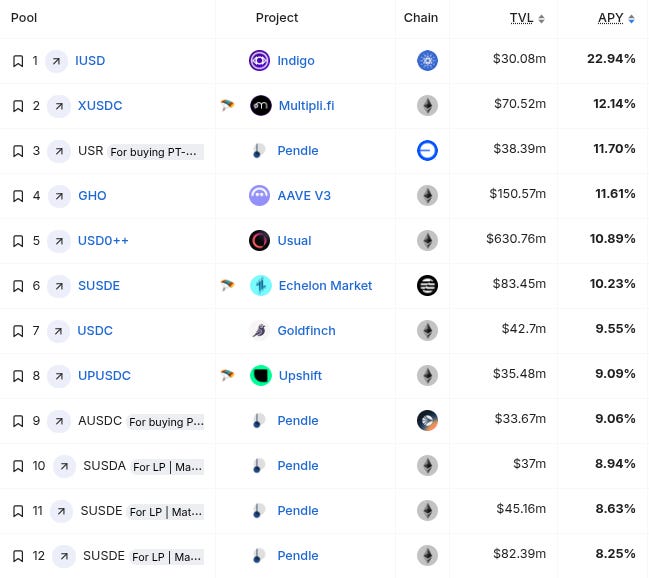Click the Pool column header
Screen dimensions: 649x578
[24, 18]
